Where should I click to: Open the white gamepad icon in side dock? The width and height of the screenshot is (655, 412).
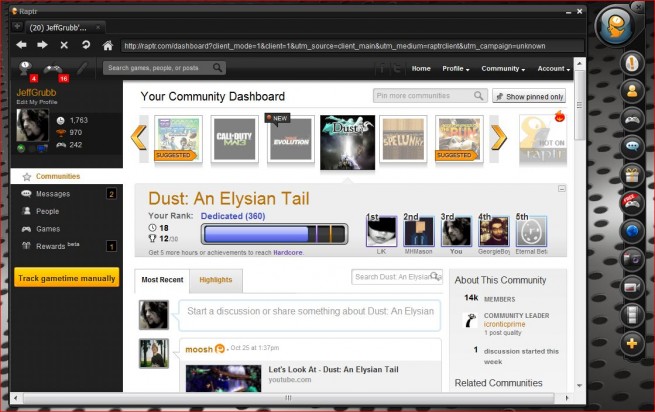pos(632,120)
